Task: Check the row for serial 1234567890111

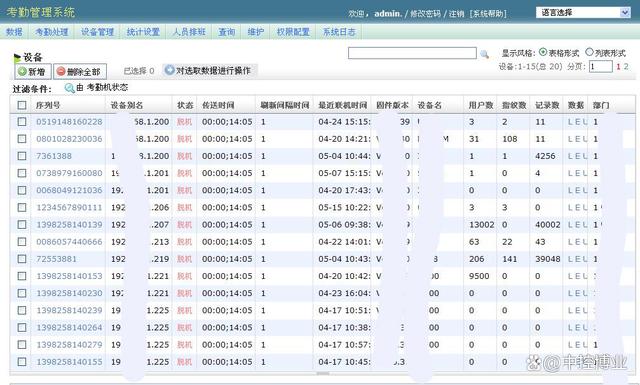Action: tap(22, 207)
